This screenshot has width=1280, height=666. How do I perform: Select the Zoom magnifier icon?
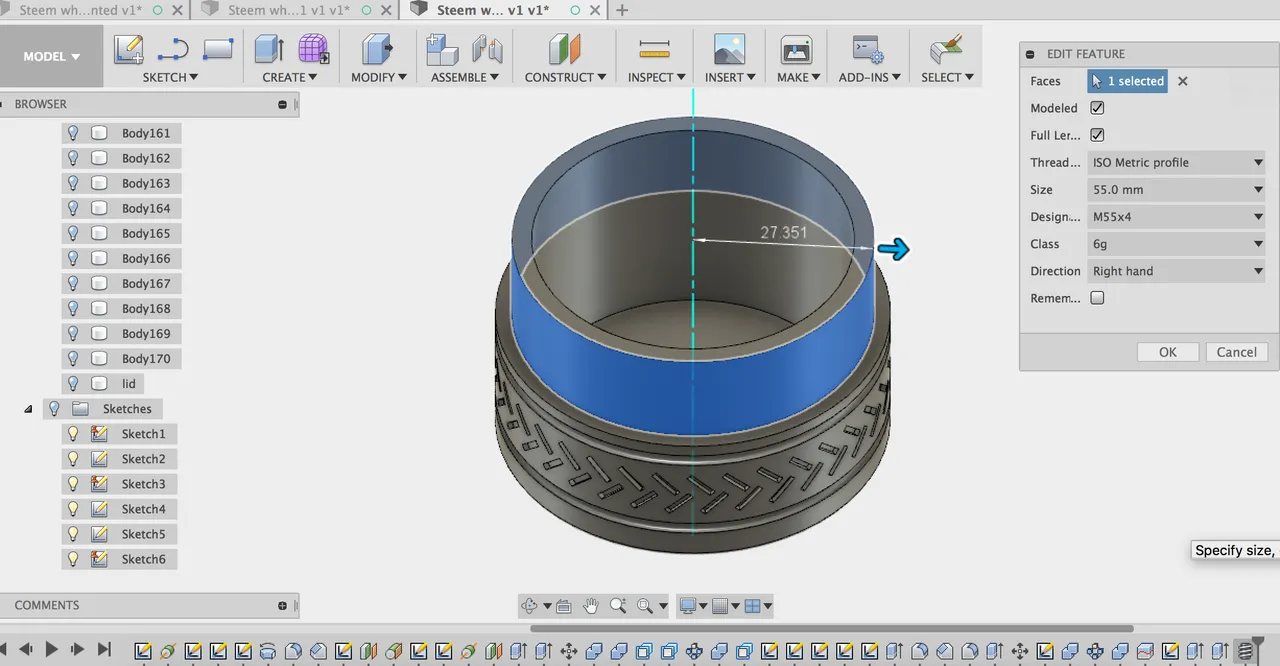pos(618,606)
